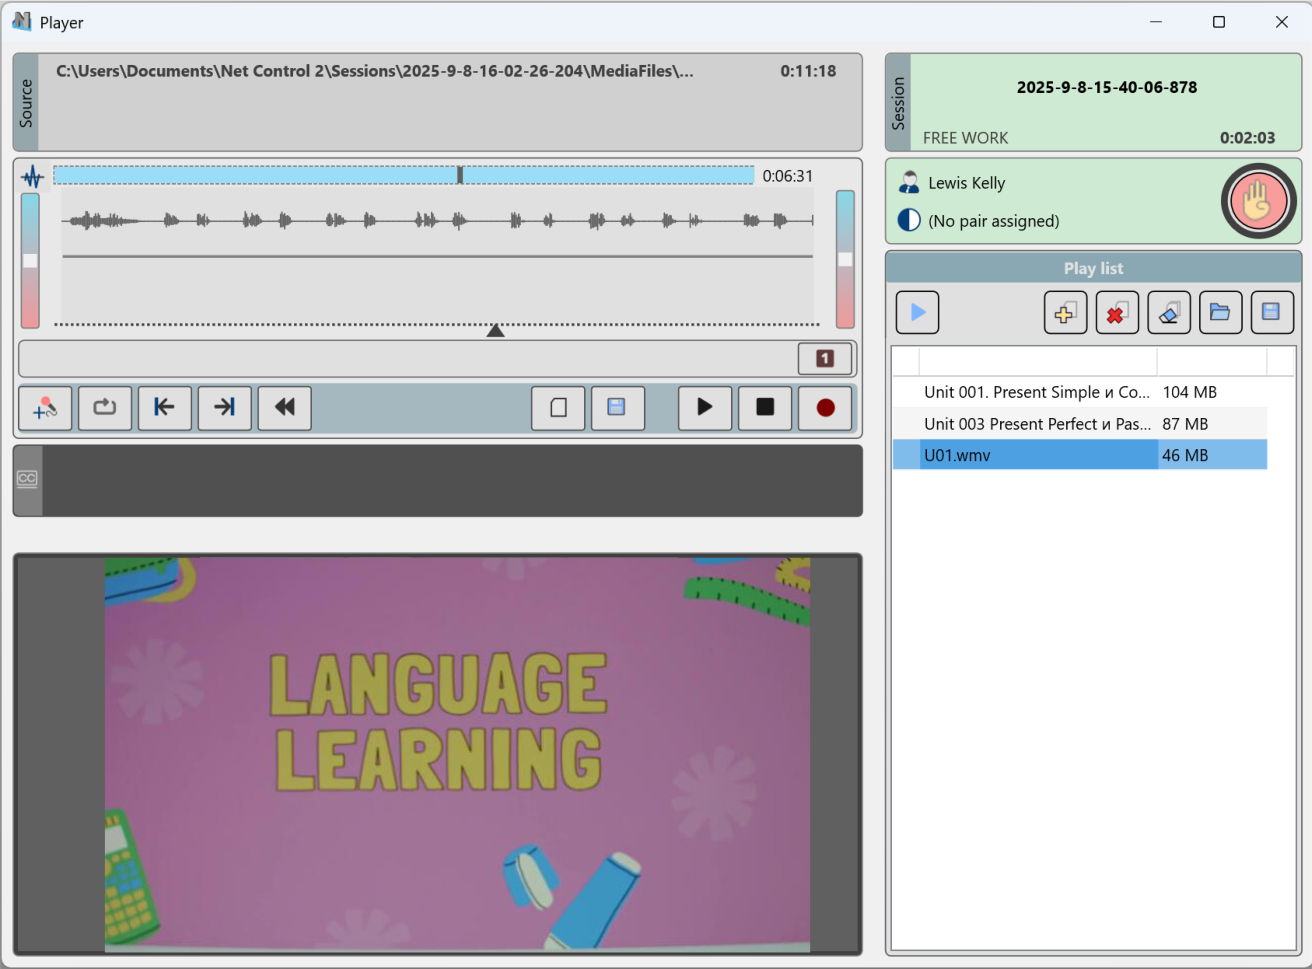1312x969 pixels.
Task: Select U01.wmv in the play list
Action: [1040, 455]
